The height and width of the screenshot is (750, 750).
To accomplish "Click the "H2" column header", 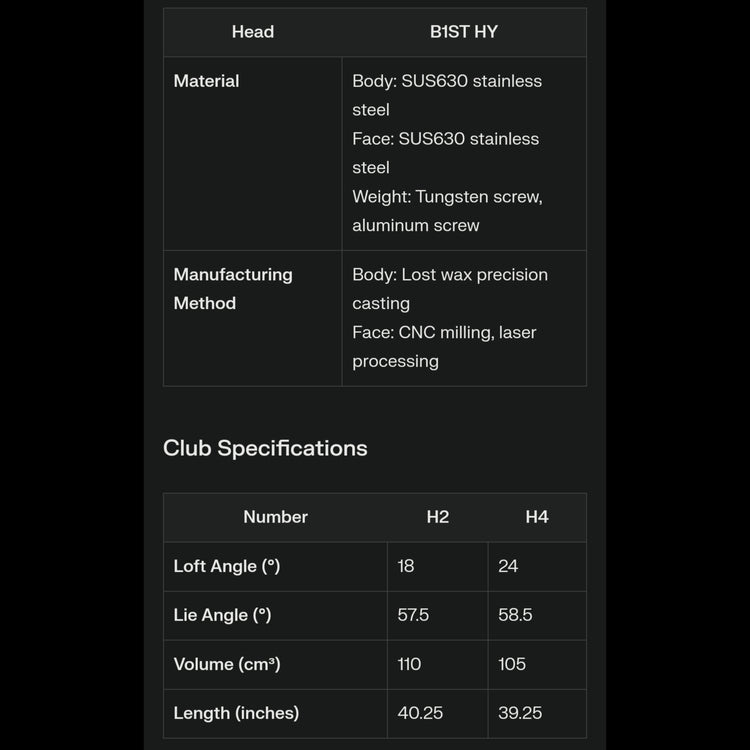I will point(438,517).
